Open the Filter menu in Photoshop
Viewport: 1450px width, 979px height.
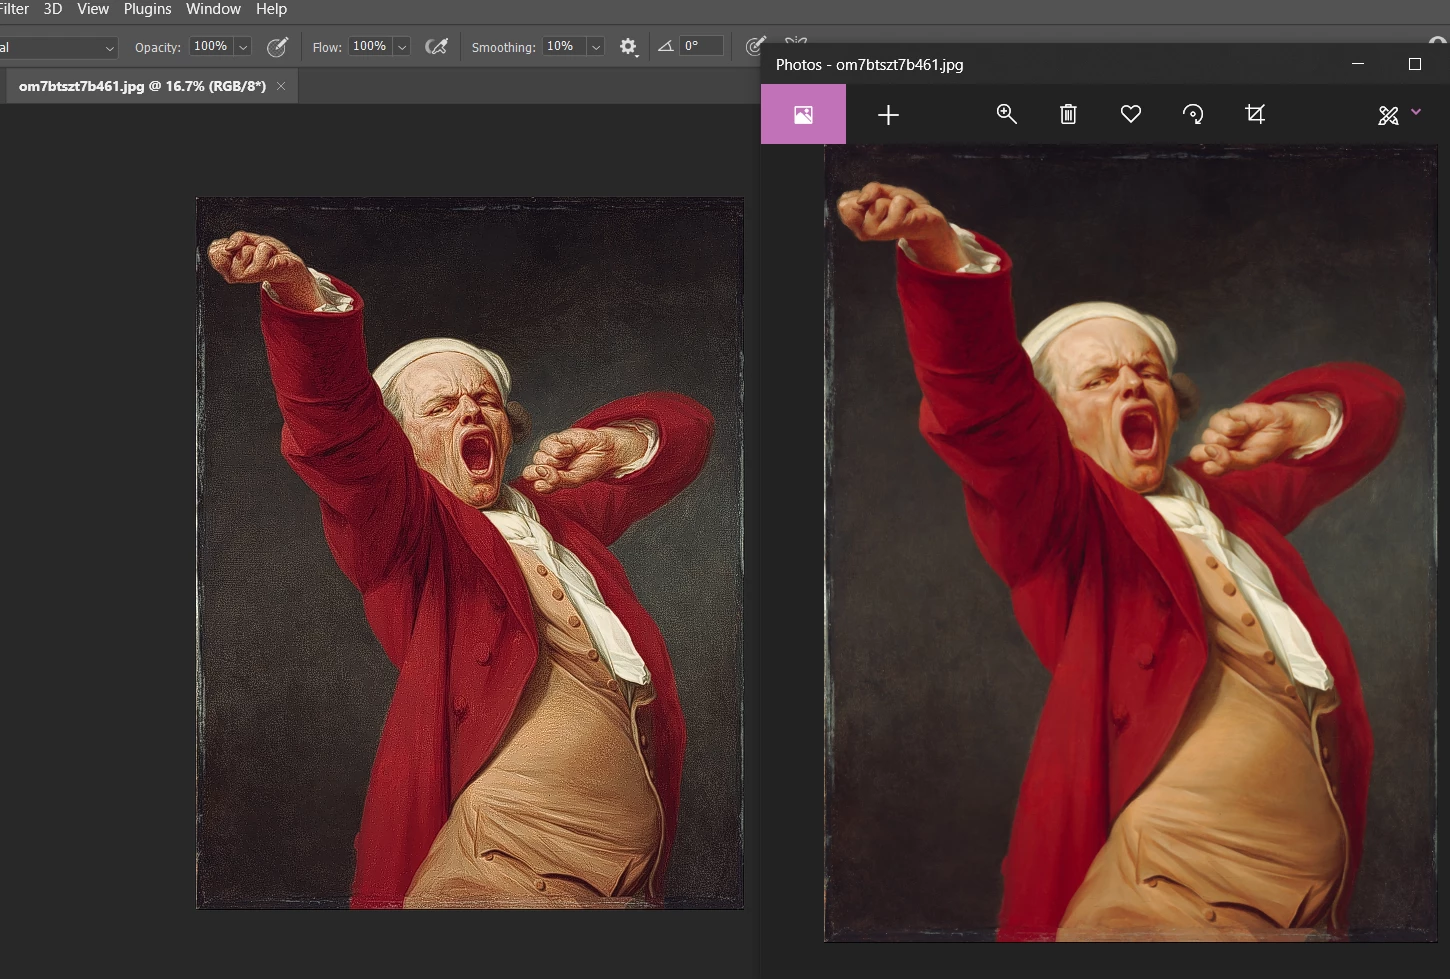[14, 9]
